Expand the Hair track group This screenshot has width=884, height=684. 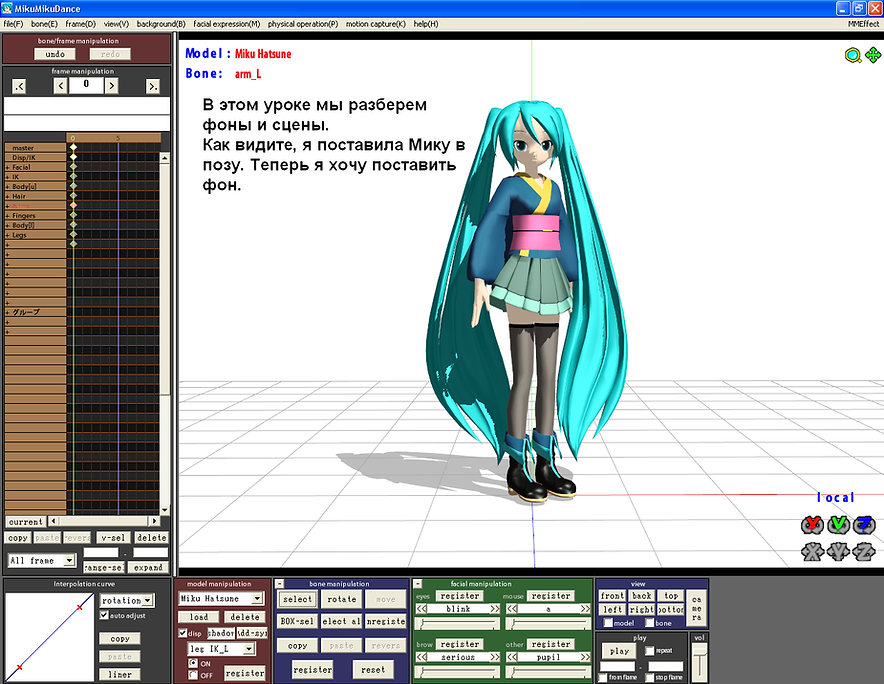pyautogui.click(x=7, y=196)
